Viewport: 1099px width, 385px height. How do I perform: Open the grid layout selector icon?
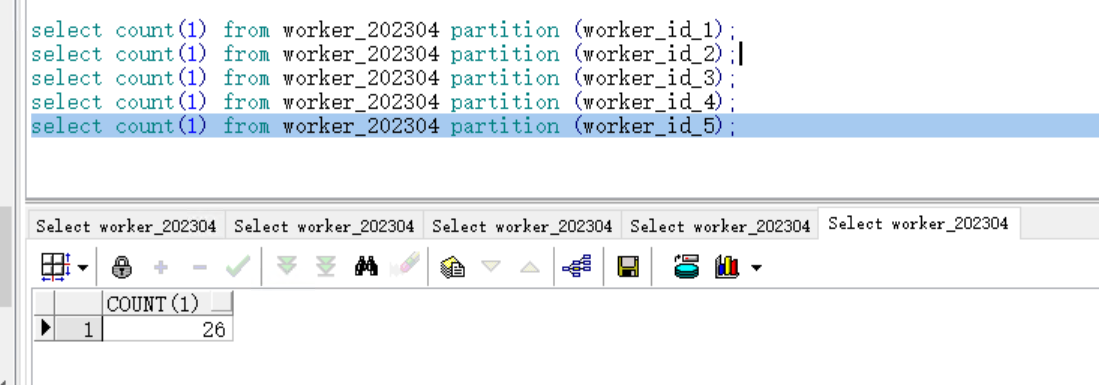point(55,266)
